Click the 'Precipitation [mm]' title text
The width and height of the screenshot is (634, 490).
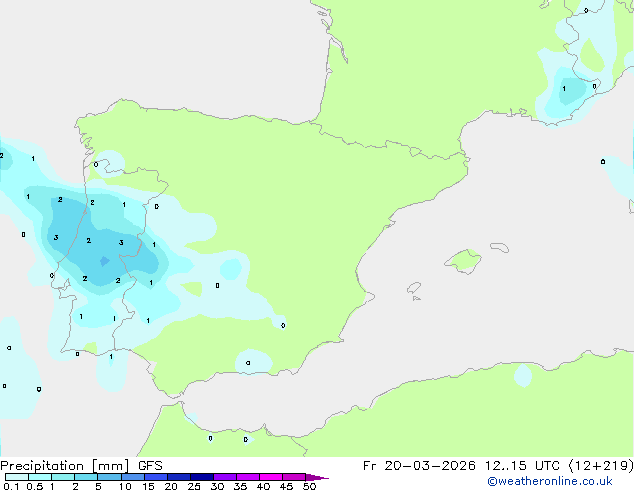pyautogui.click(x=65, y=466)
